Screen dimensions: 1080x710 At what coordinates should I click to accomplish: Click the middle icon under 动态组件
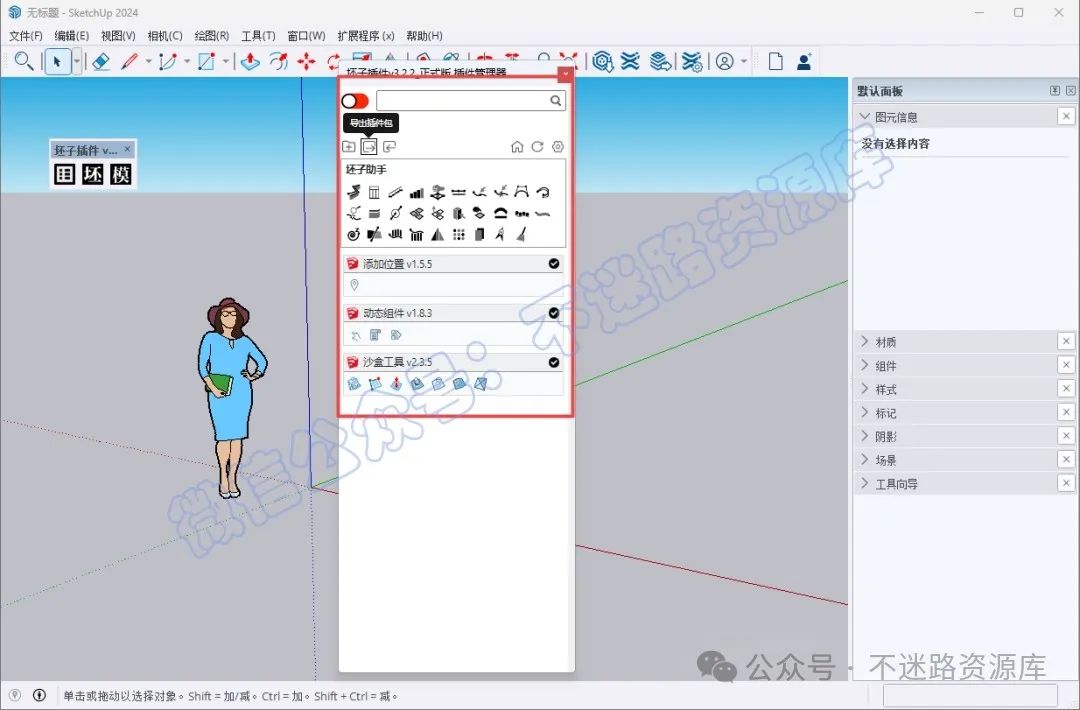(375, 335)
